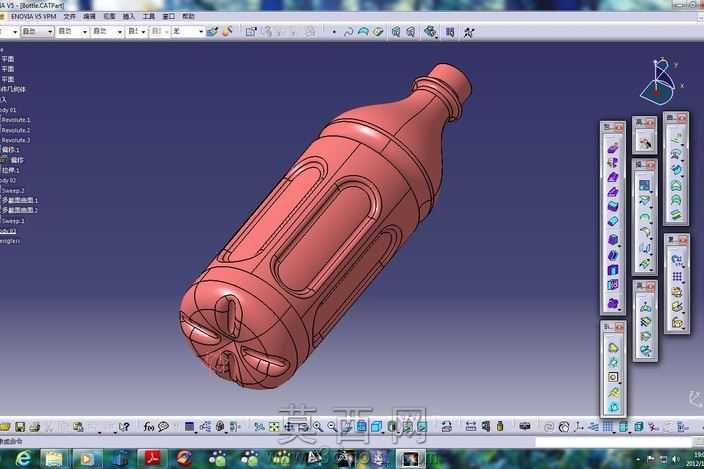
Task: Open the ENOVIA V5 VPM menu
Action: coord(34,17)
